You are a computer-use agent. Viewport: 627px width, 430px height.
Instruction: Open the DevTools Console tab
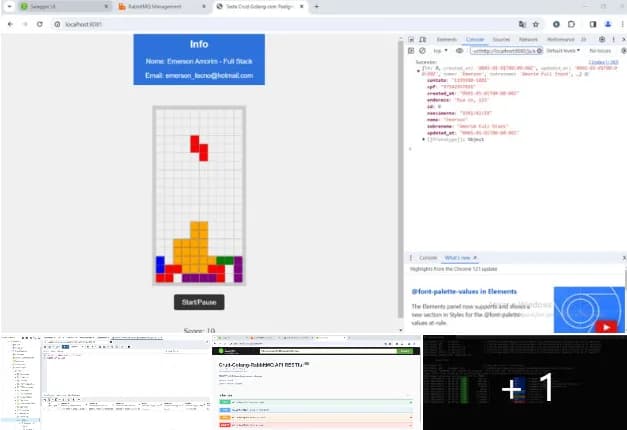[475, 39]
